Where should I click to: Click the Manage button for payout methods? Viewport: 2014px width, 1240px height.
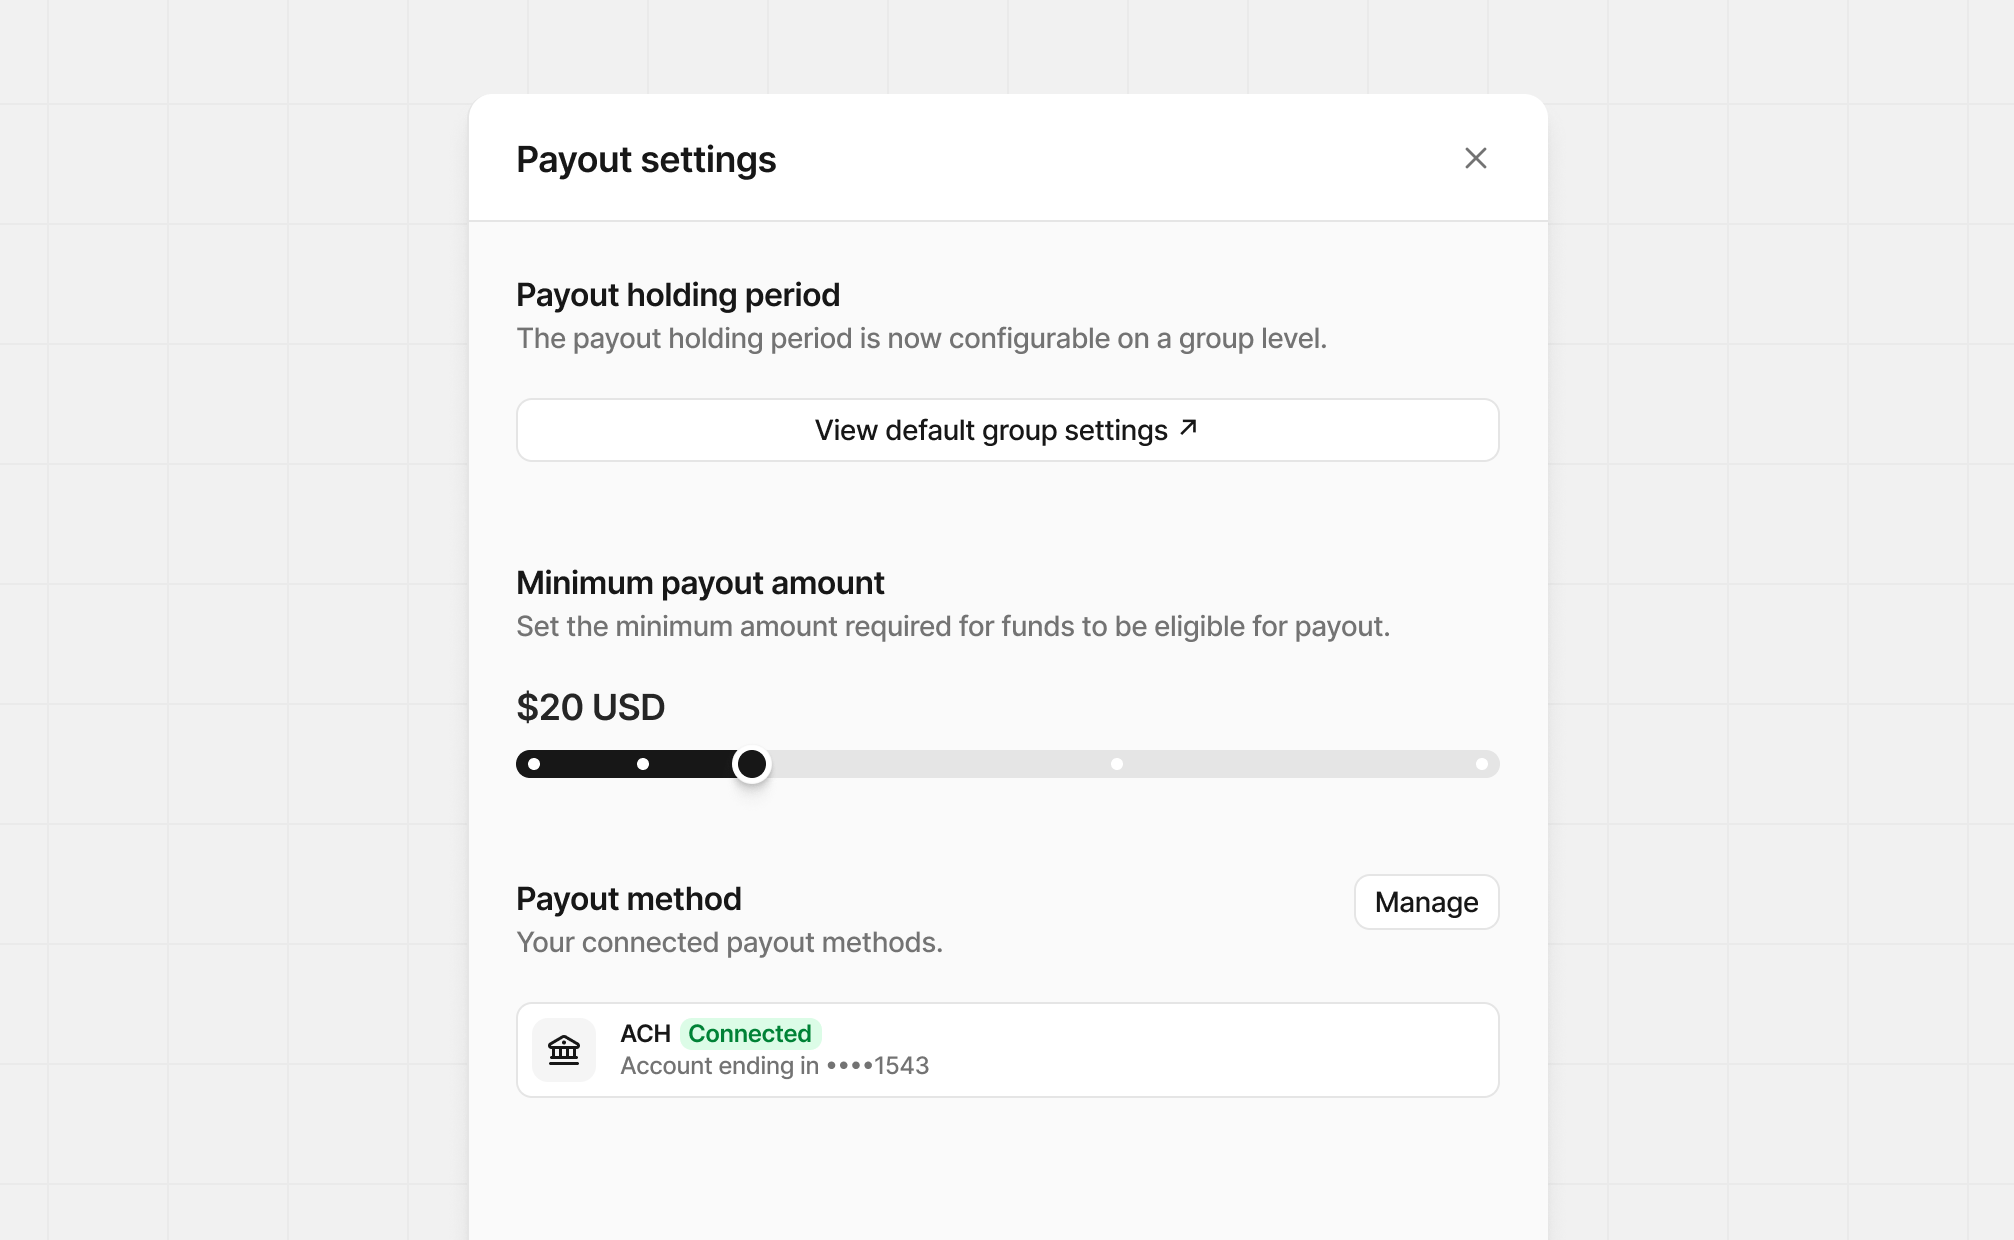[x=1426, y=901]
